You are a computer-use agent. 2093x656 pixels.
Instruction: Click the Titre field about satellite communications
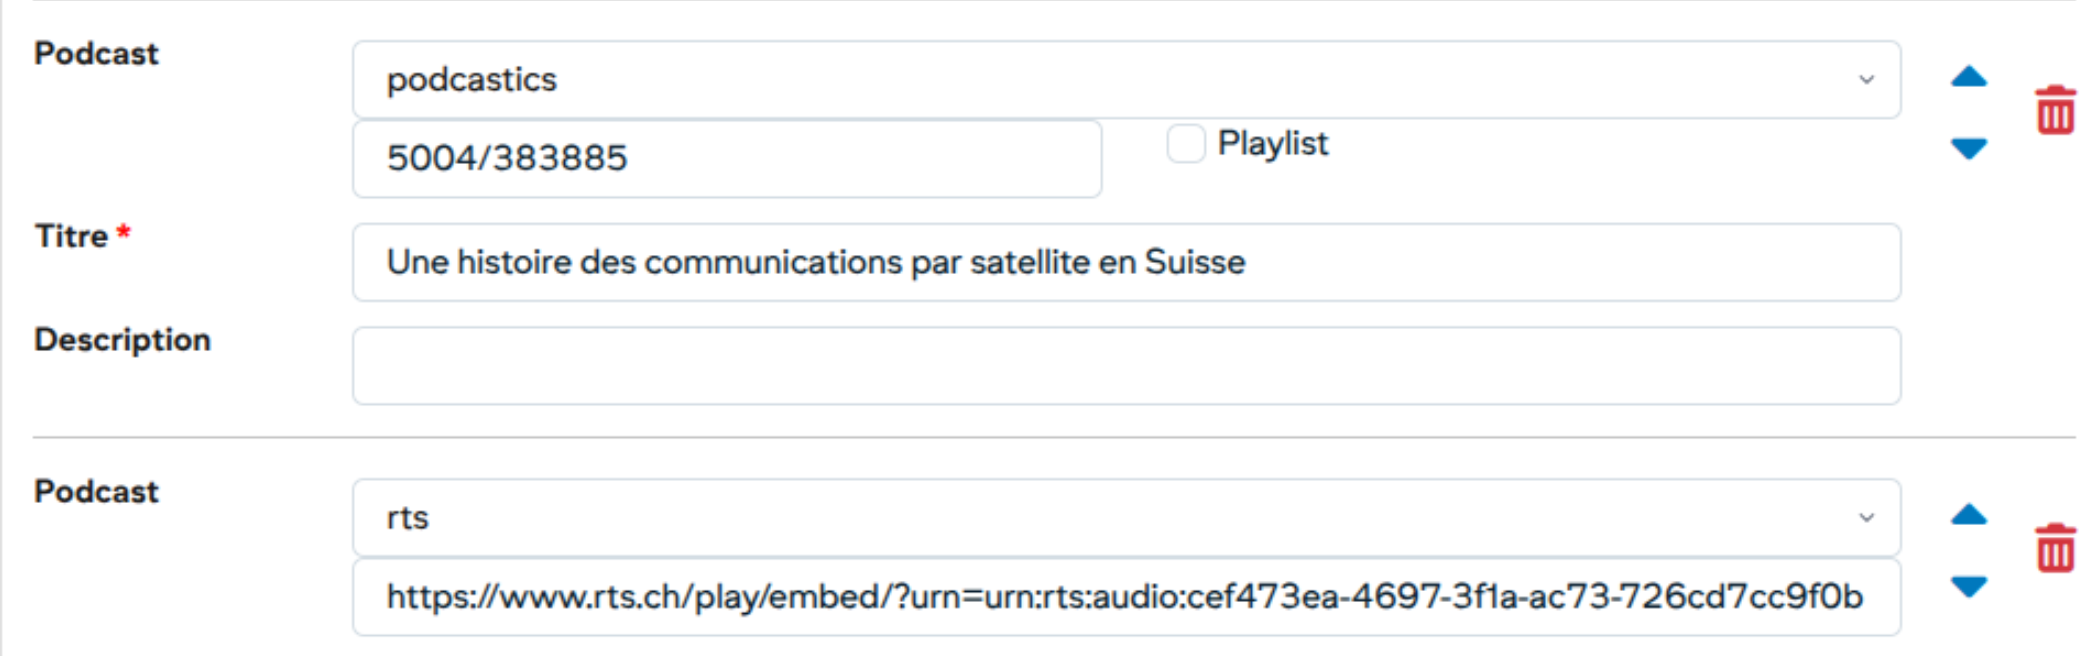point(1126,262)
